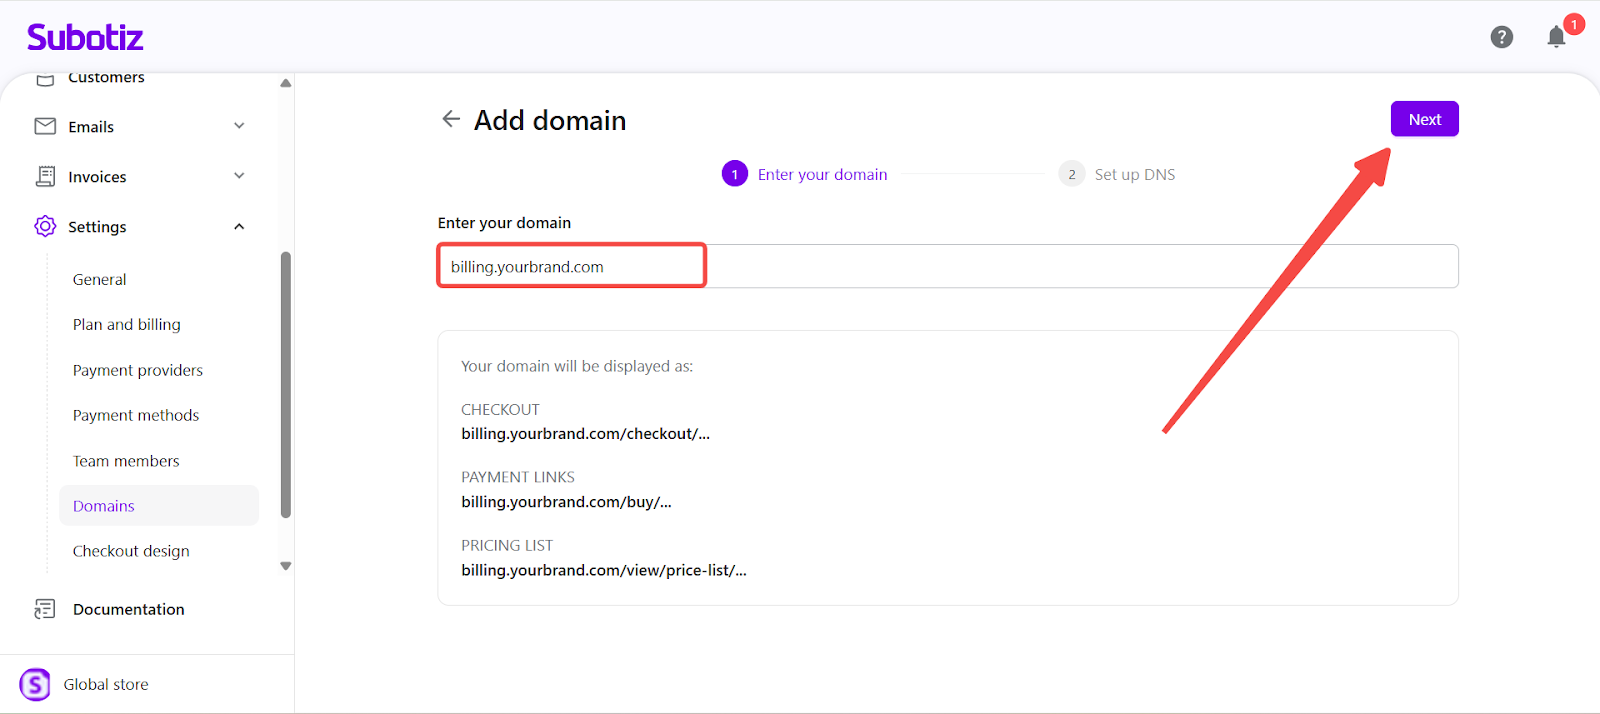Open the General settings page
Viewport: 1600px width, 714px height.
pos(100,280)
